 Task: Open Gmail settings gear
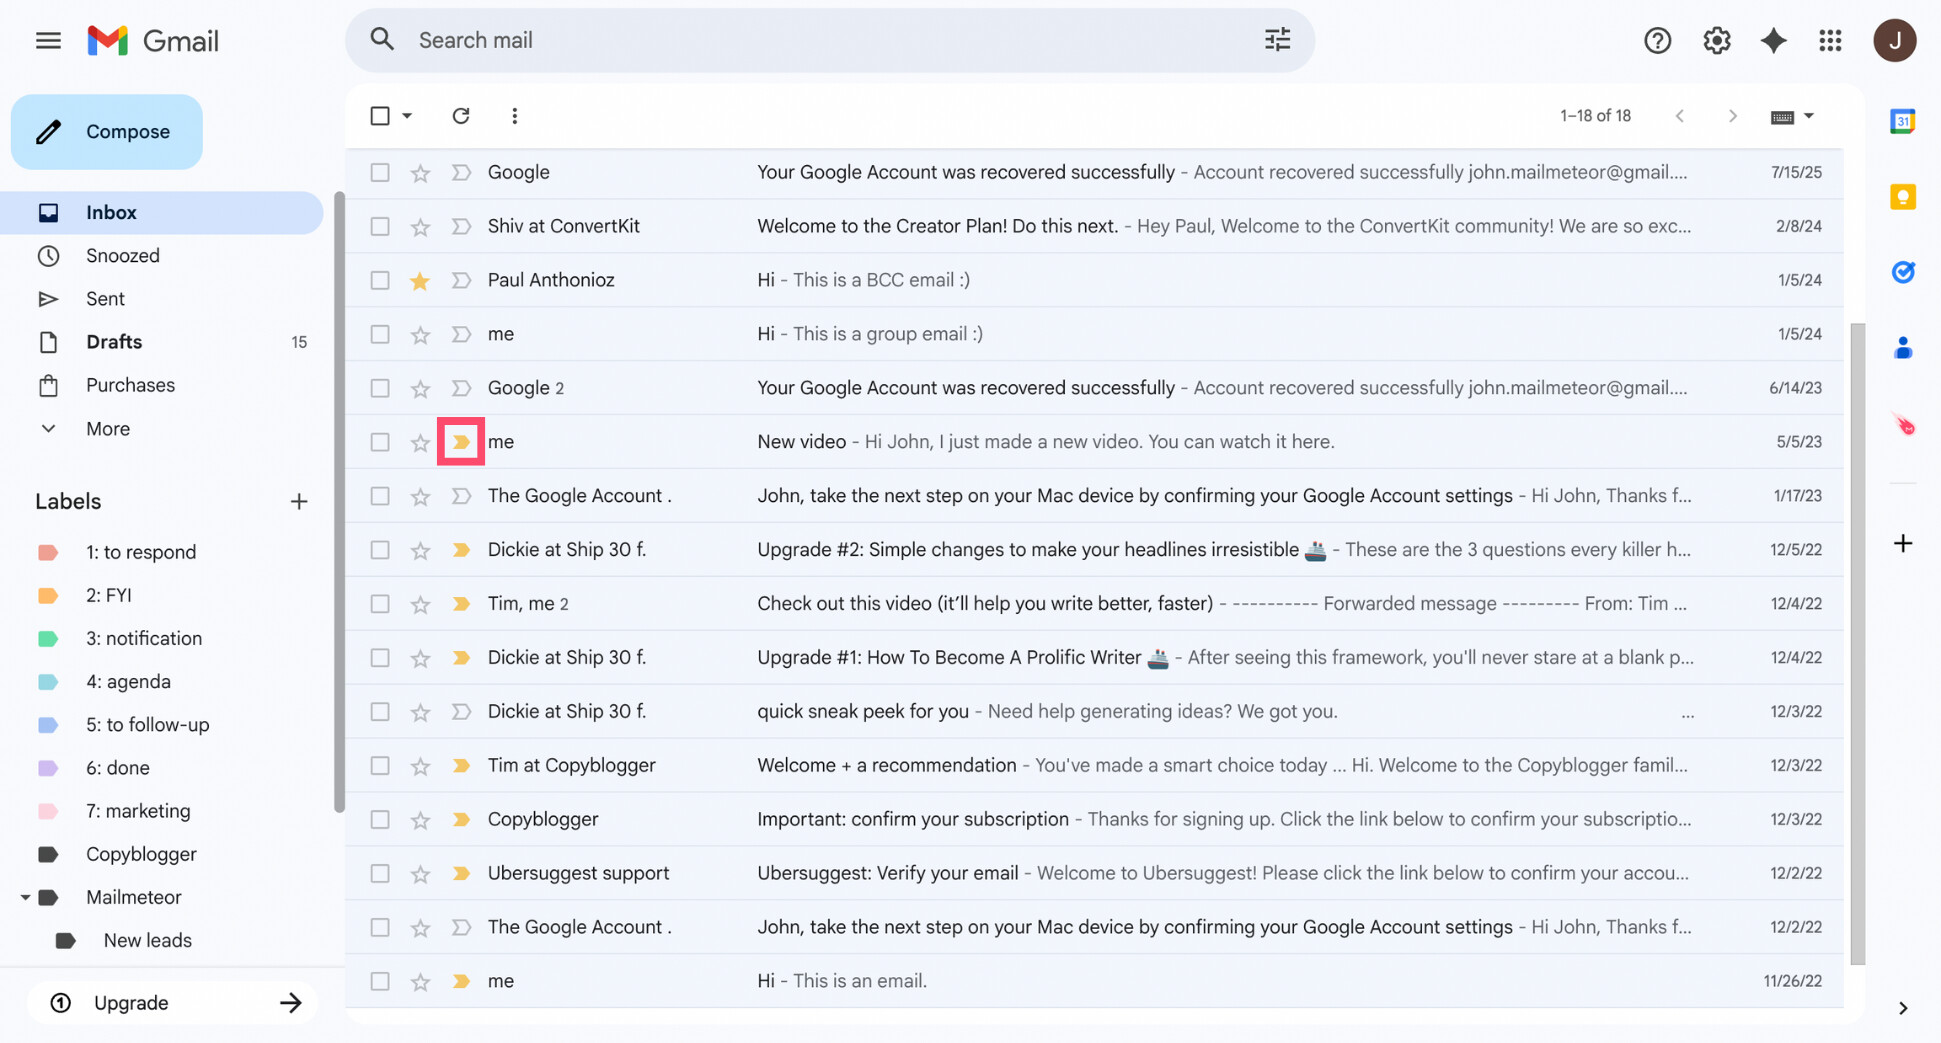[x=1716, y=40]
